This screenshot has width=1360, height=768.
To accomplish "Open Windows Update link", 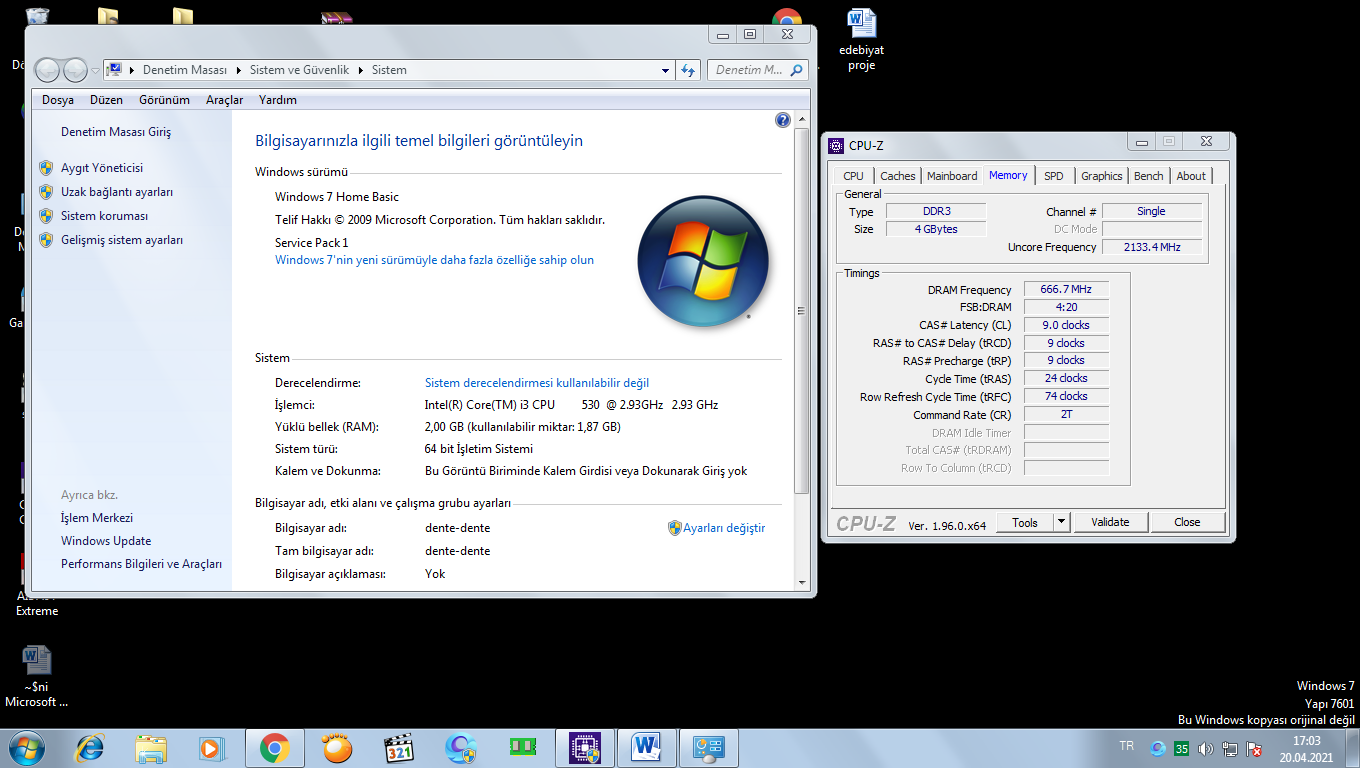I will pyautogui.click(x=106, y=541).
